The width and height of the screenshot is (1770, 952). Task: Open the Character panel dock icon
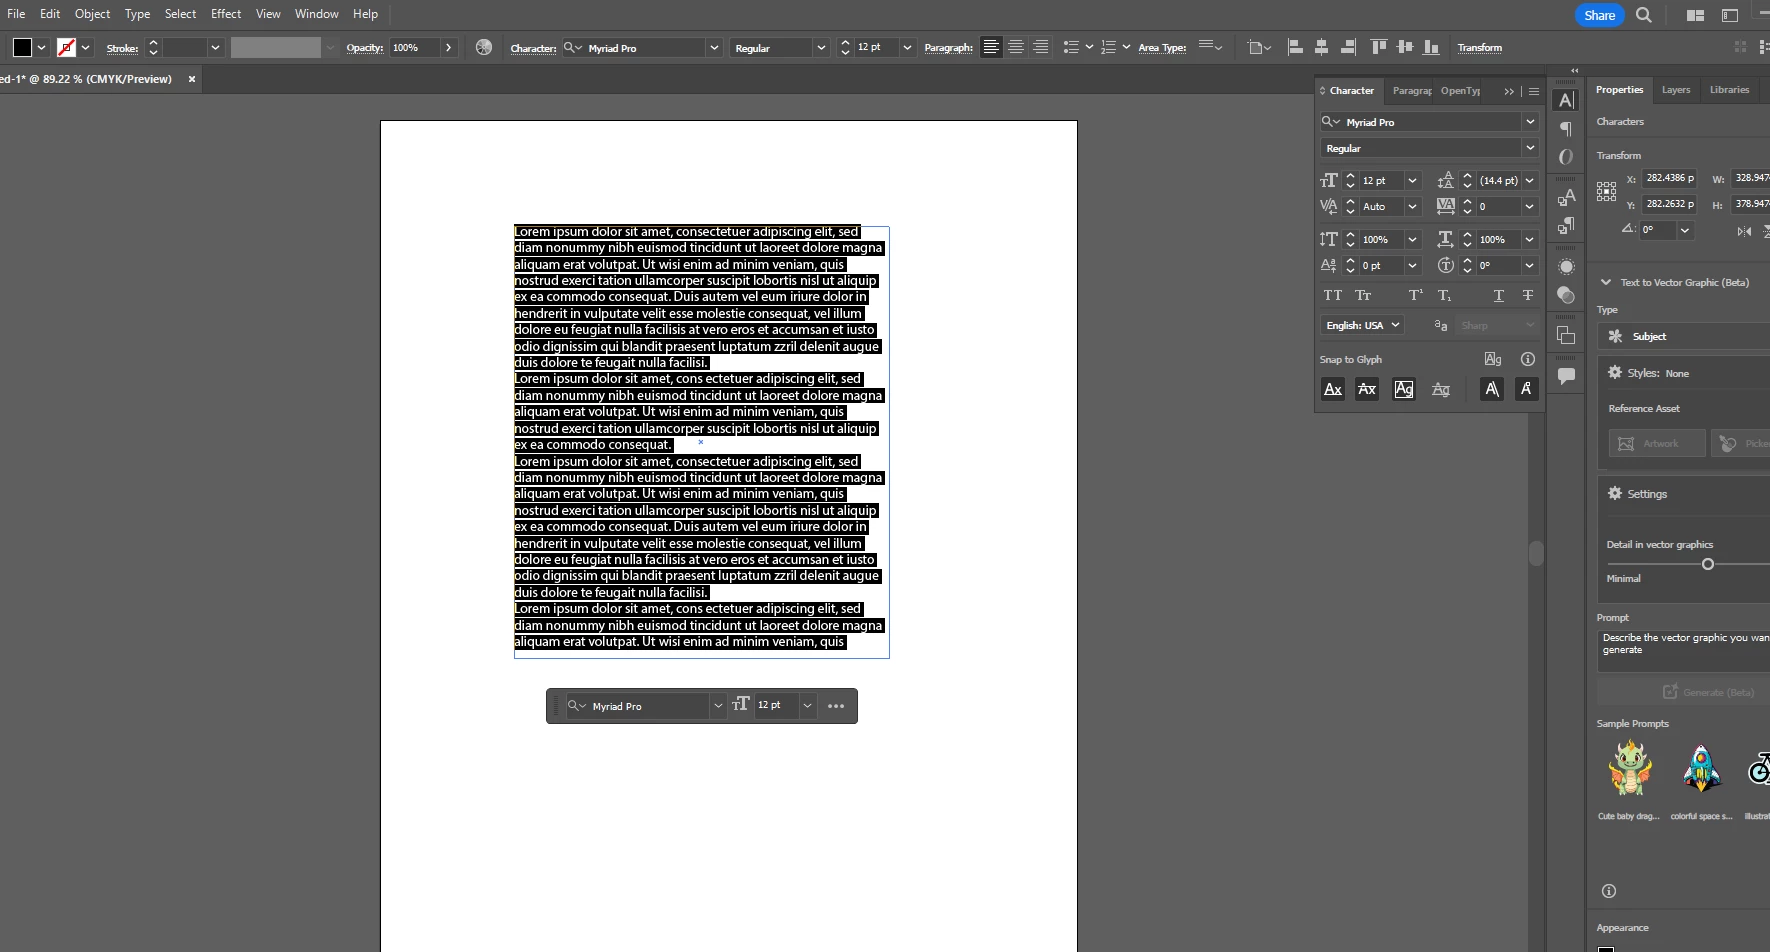pyautogui.click(x=1566, y=100)
